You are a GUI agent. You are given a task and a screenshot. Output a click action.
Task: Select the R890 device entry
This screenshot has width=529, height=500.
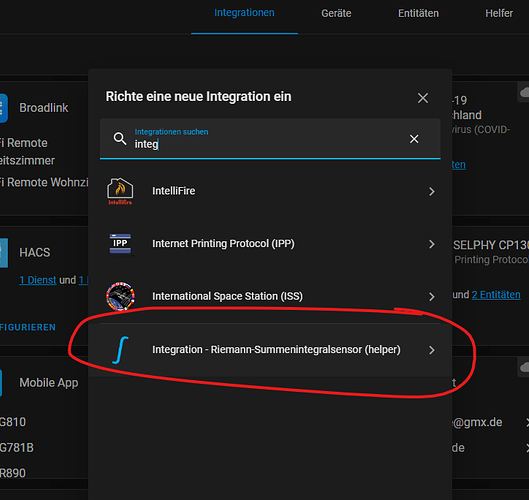[13, 473]
